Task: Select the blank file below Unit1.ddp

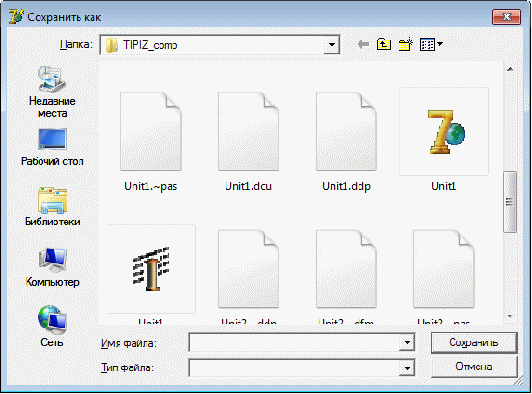Action: pyautogui.click(x=346, y=269)
